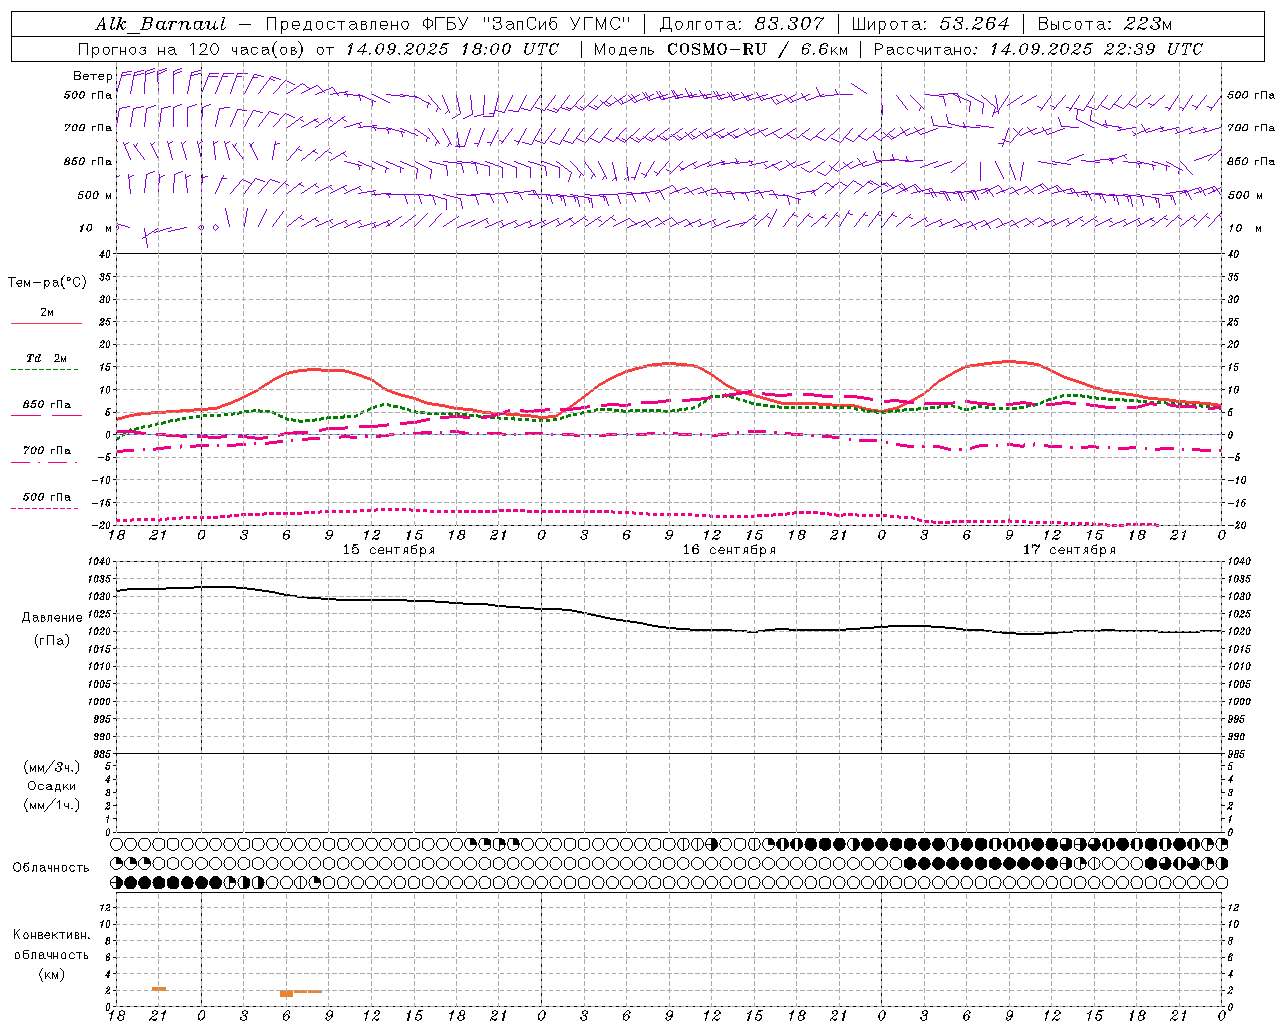
Task: Click the '2м' temperature legend entry
Action: pos(47,313)
